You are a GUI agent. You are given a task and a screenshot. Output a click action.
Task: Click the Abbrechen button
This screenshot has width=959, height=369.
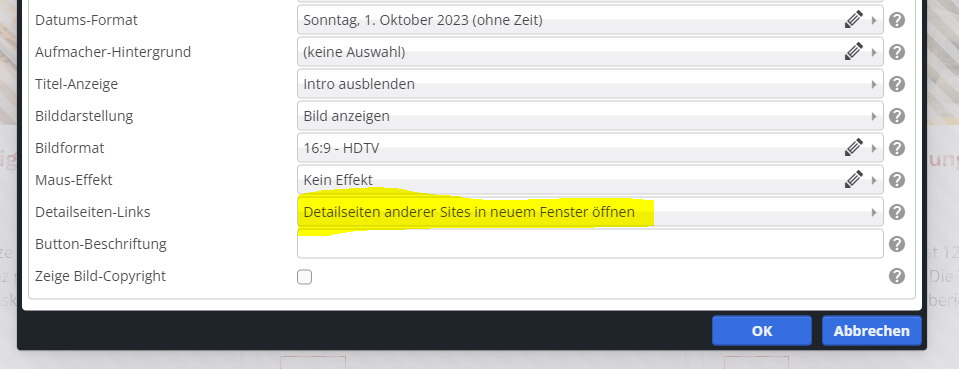(872, 331)
